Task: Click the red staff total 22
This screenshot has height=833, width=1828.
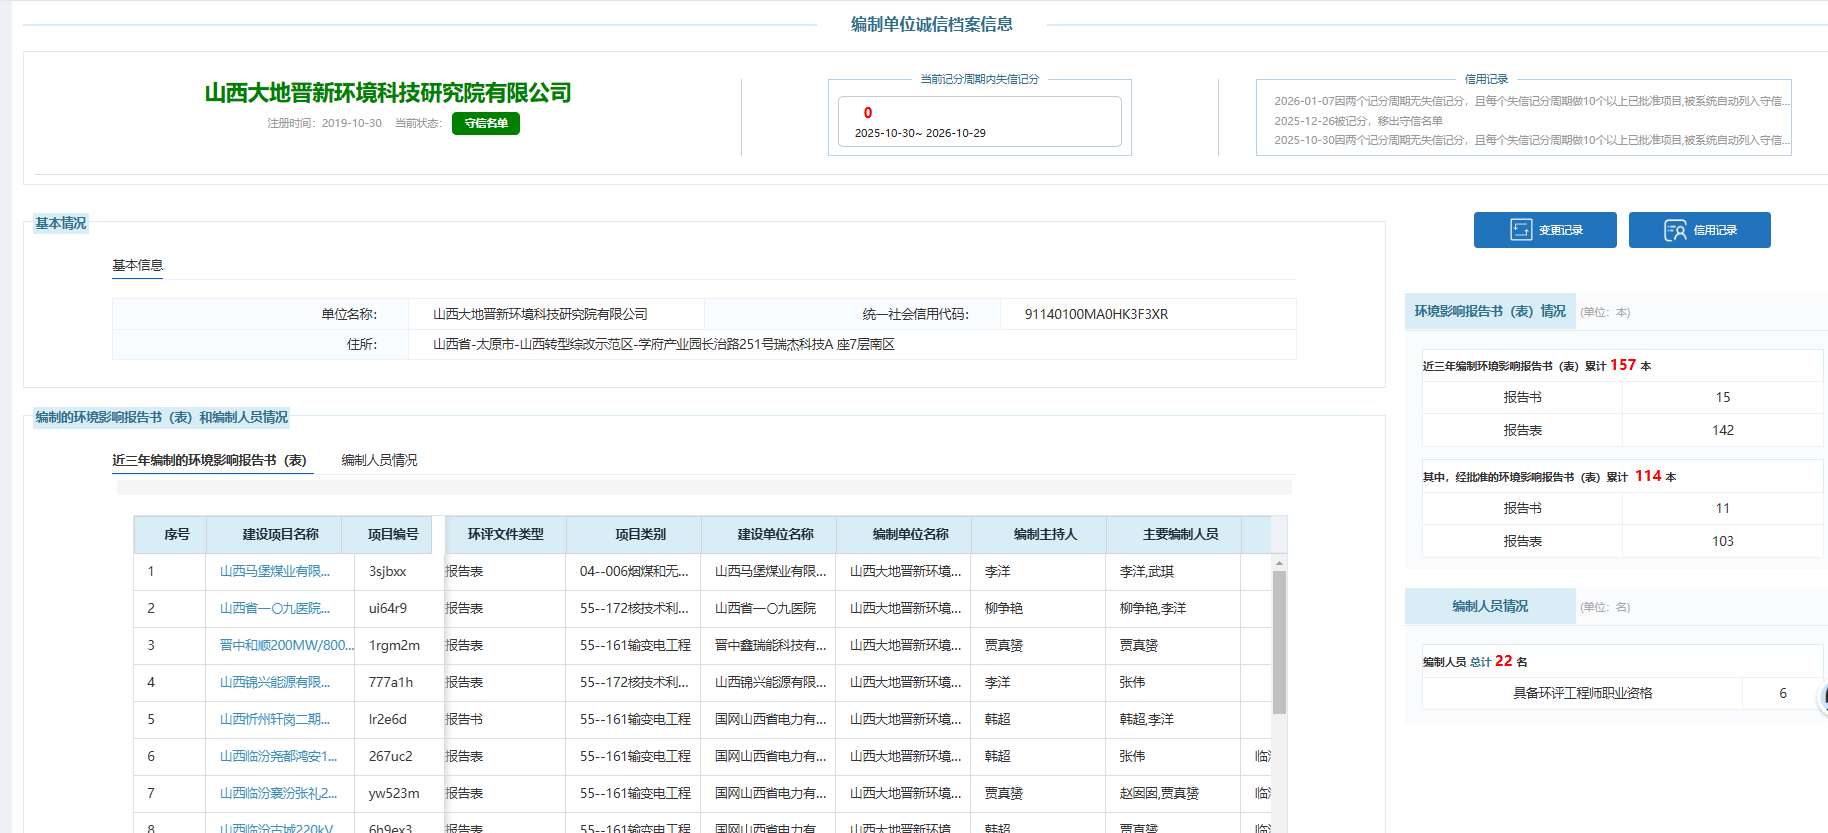Action: tap(1504, 661)
